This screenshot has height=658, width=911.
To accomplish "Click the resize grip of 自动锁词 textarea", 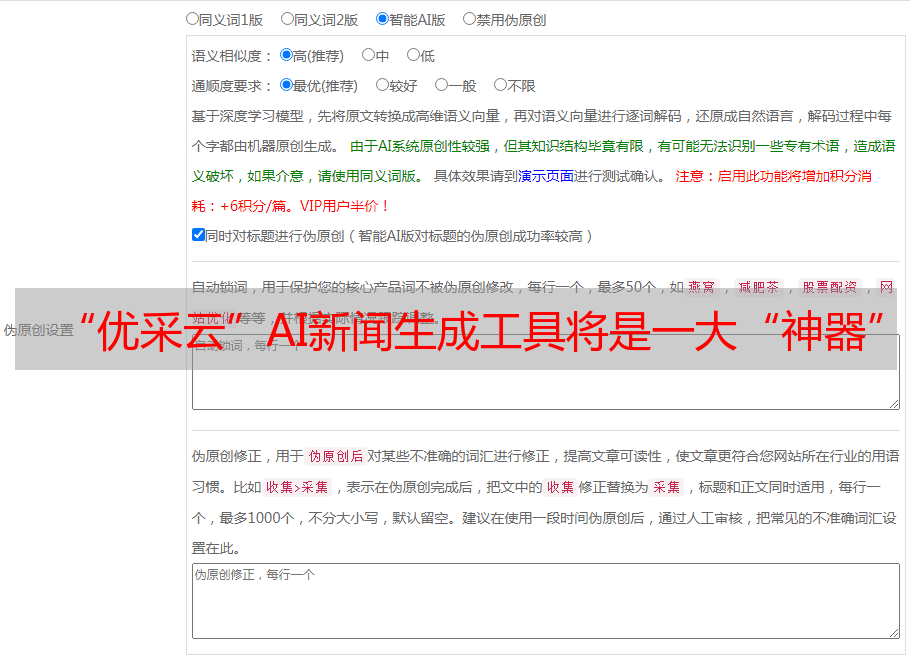I will point(894,404).
